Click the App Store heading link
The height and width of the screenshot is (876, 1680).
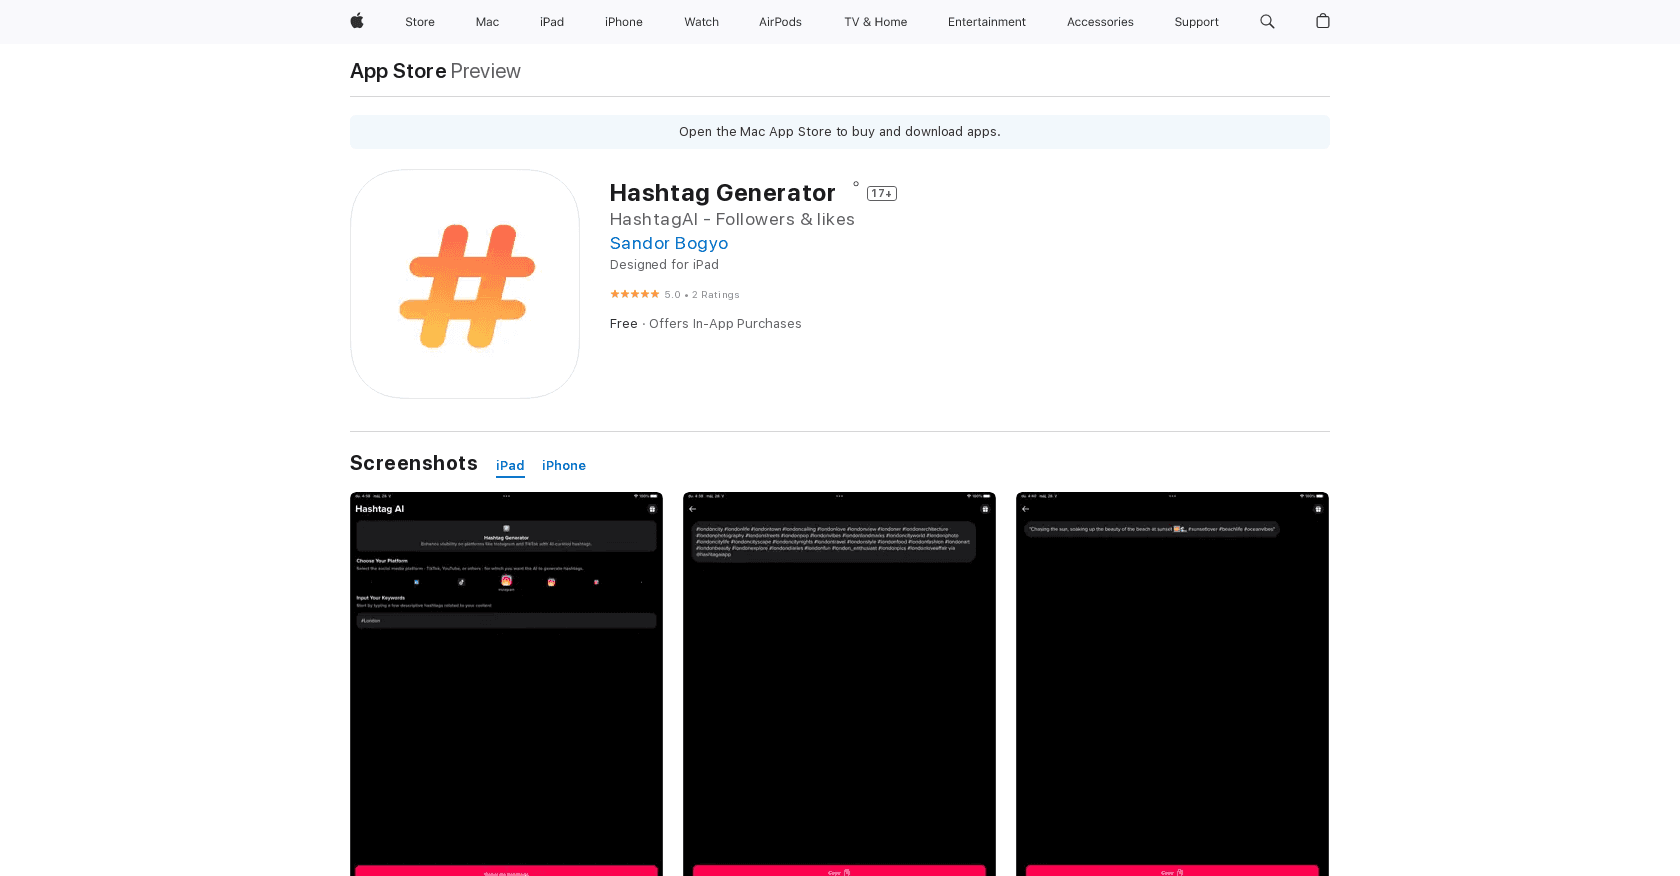point(398,71)
